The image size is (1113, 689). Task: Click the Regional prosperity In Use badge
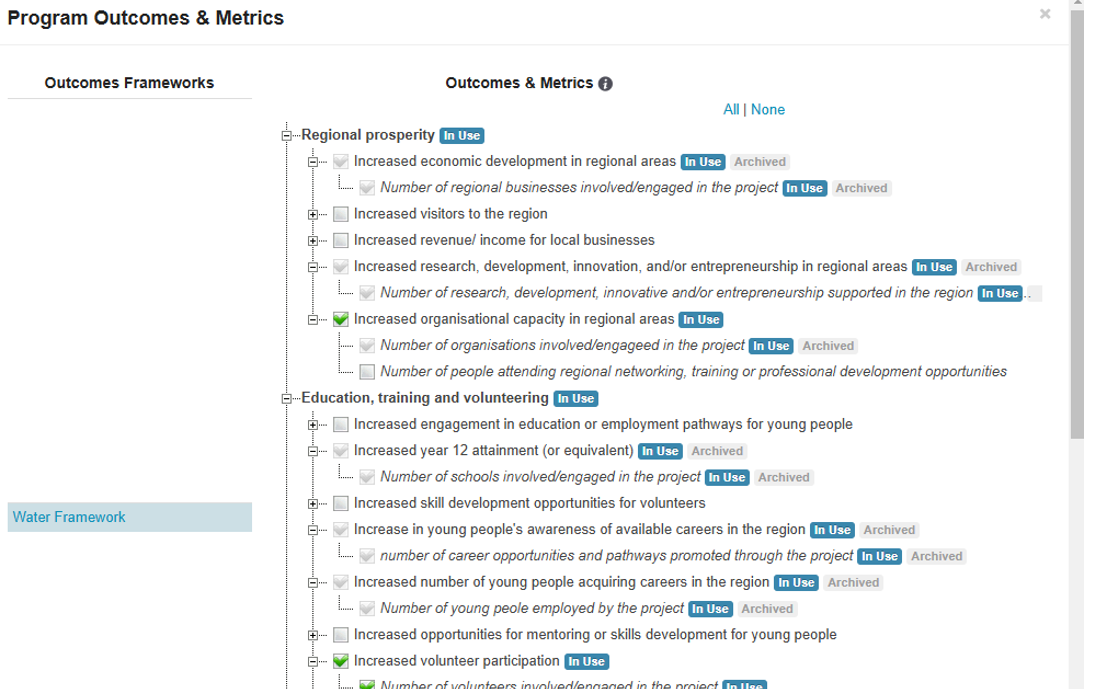[x=462, y=136]
